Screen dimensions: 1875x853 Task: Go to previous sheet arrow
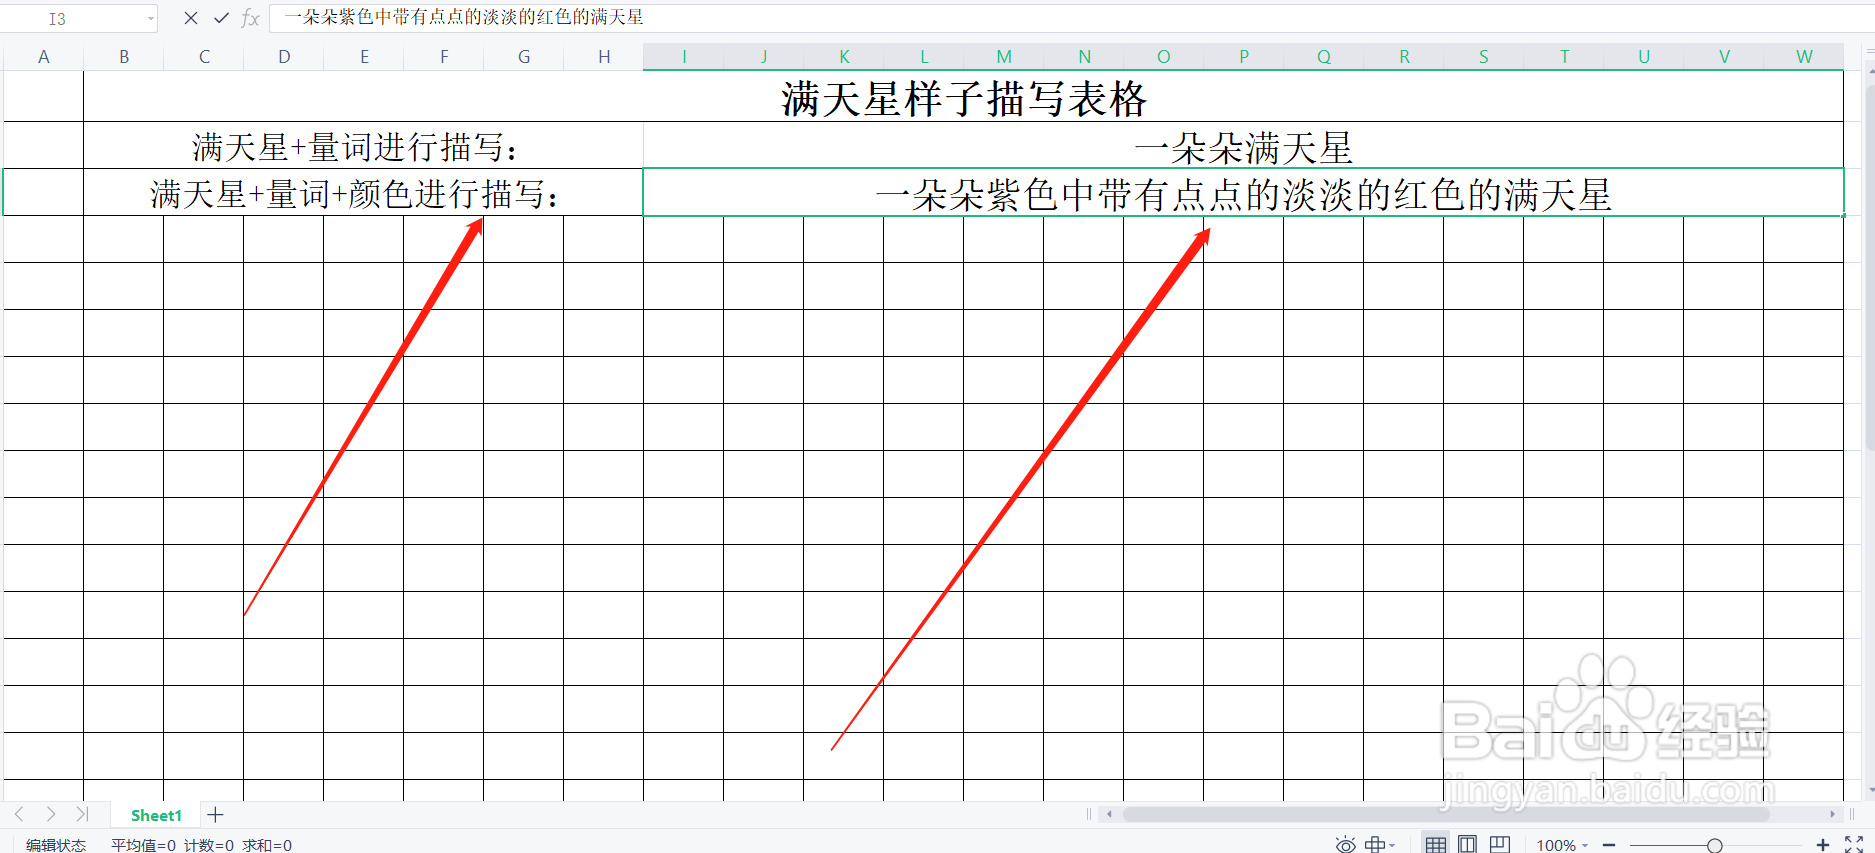click(x=19, y=814)
